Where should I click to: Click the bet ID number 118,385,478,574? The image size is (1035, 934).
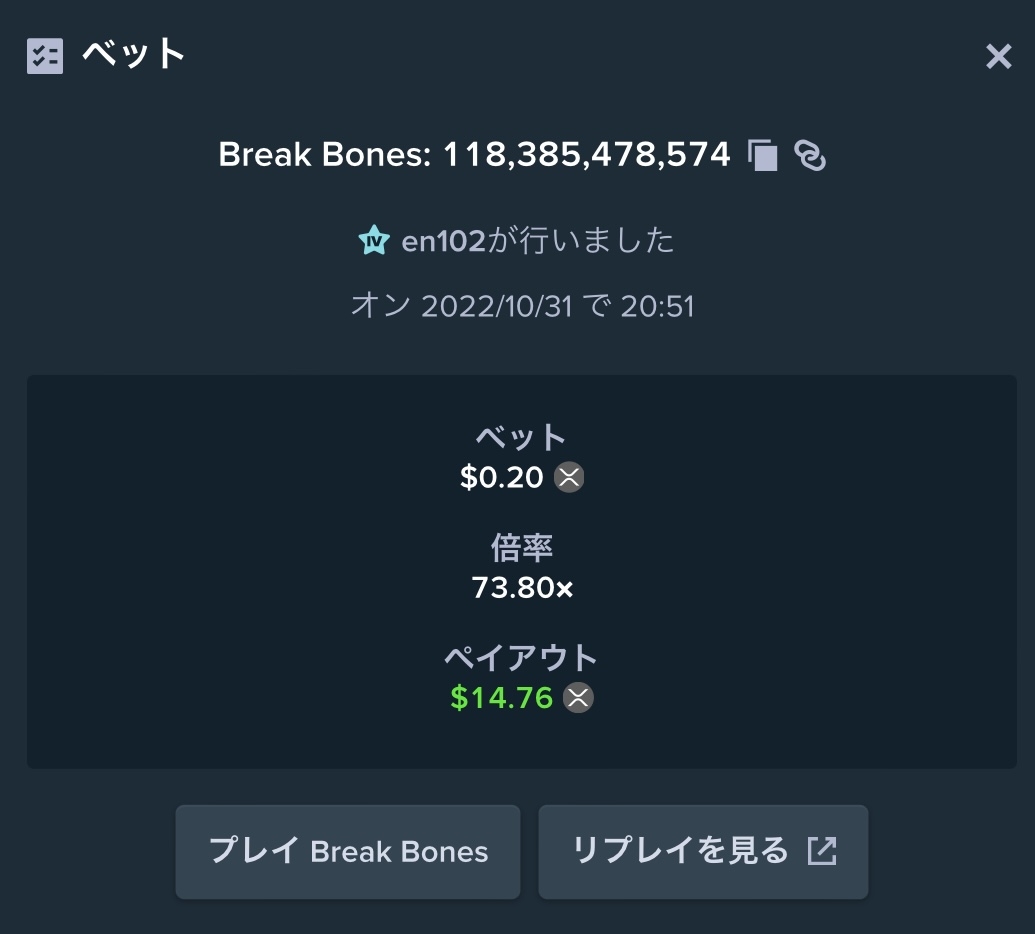pyautogui.click(x=587, y=155)
